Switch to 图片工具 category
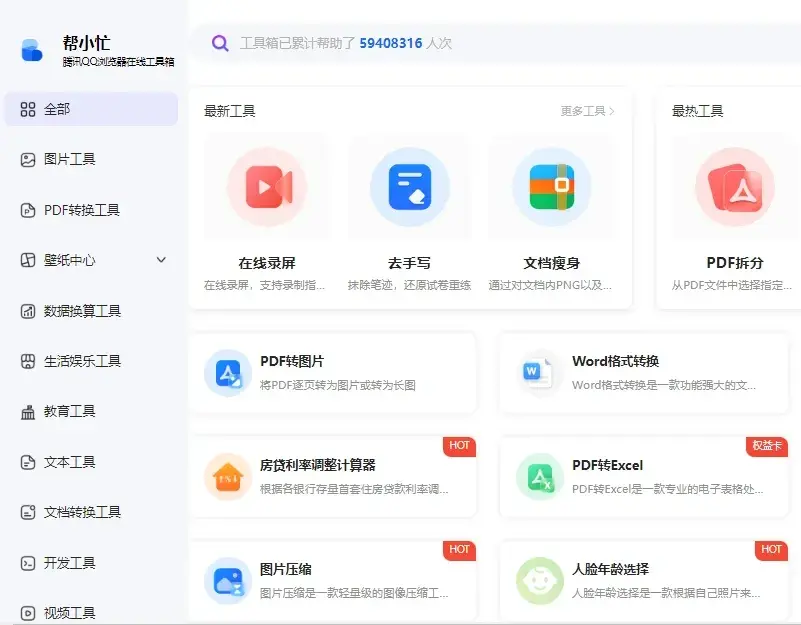 (70, 159)
